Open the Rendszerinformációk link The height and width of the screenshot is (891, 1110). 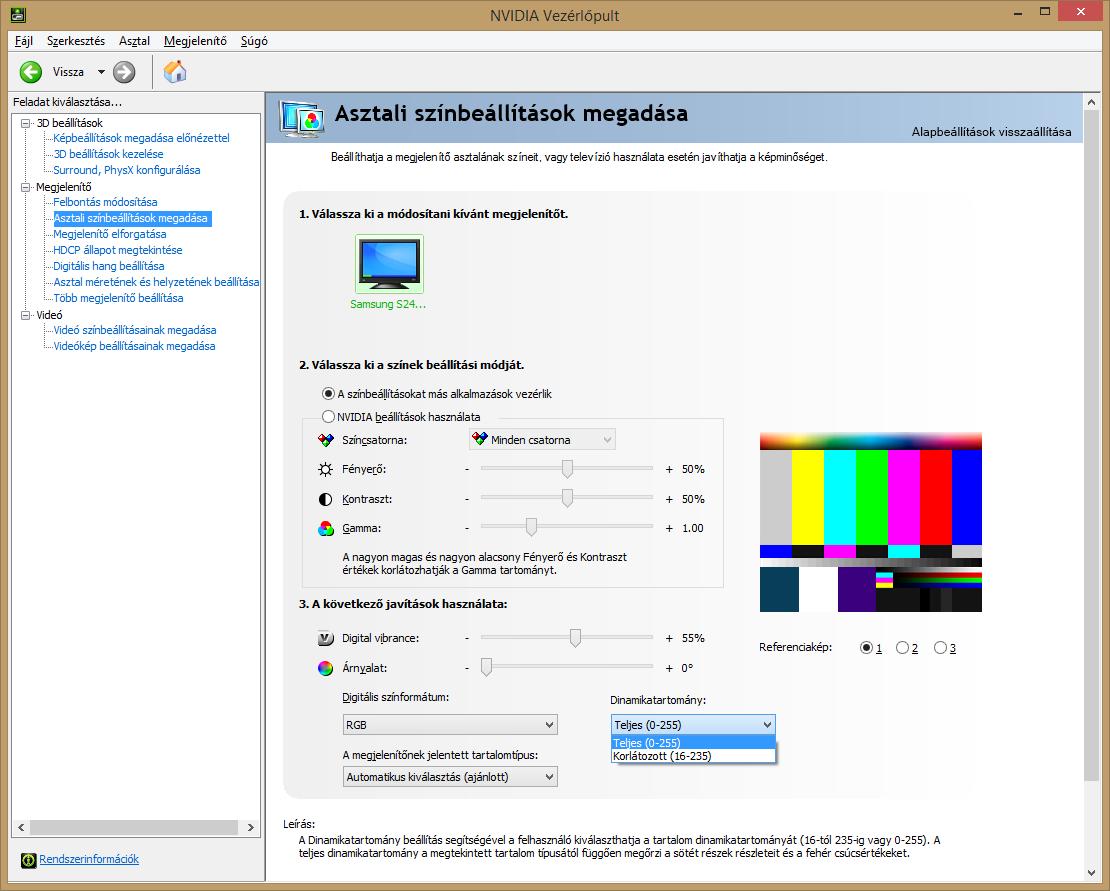pos(89,859)
